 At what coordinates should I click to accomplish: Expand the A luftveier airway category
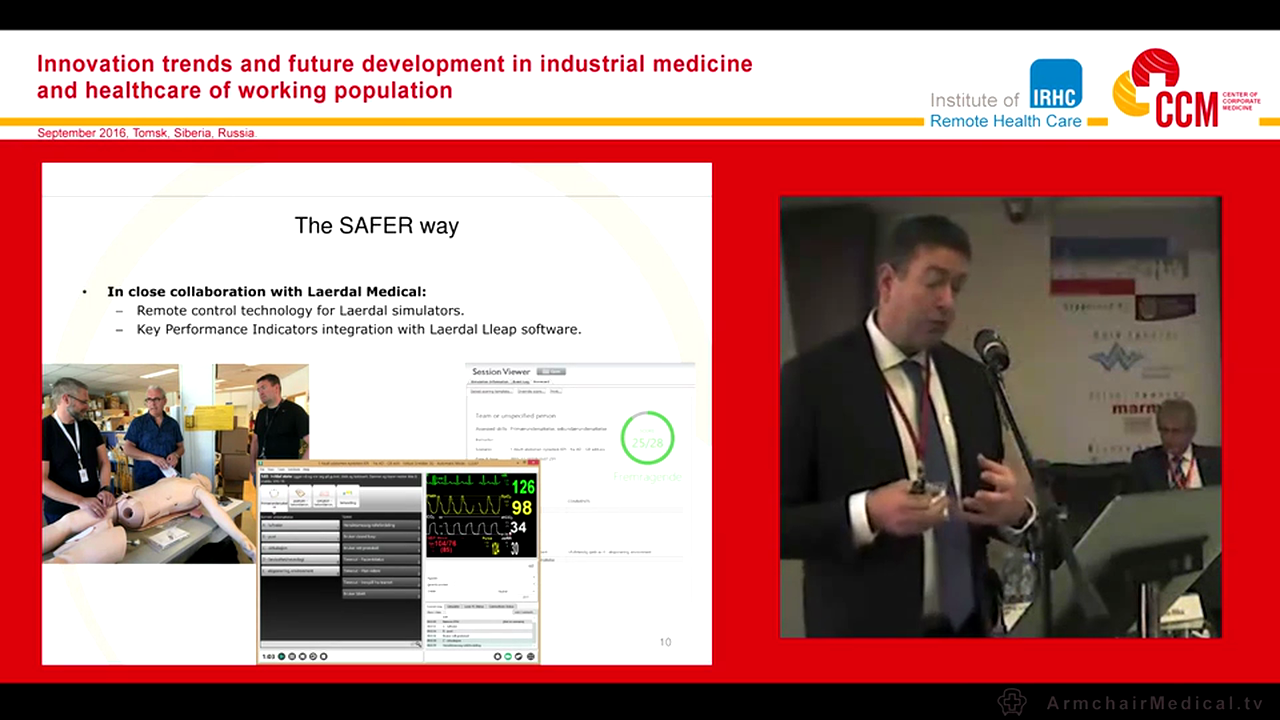tap(299, 525)
